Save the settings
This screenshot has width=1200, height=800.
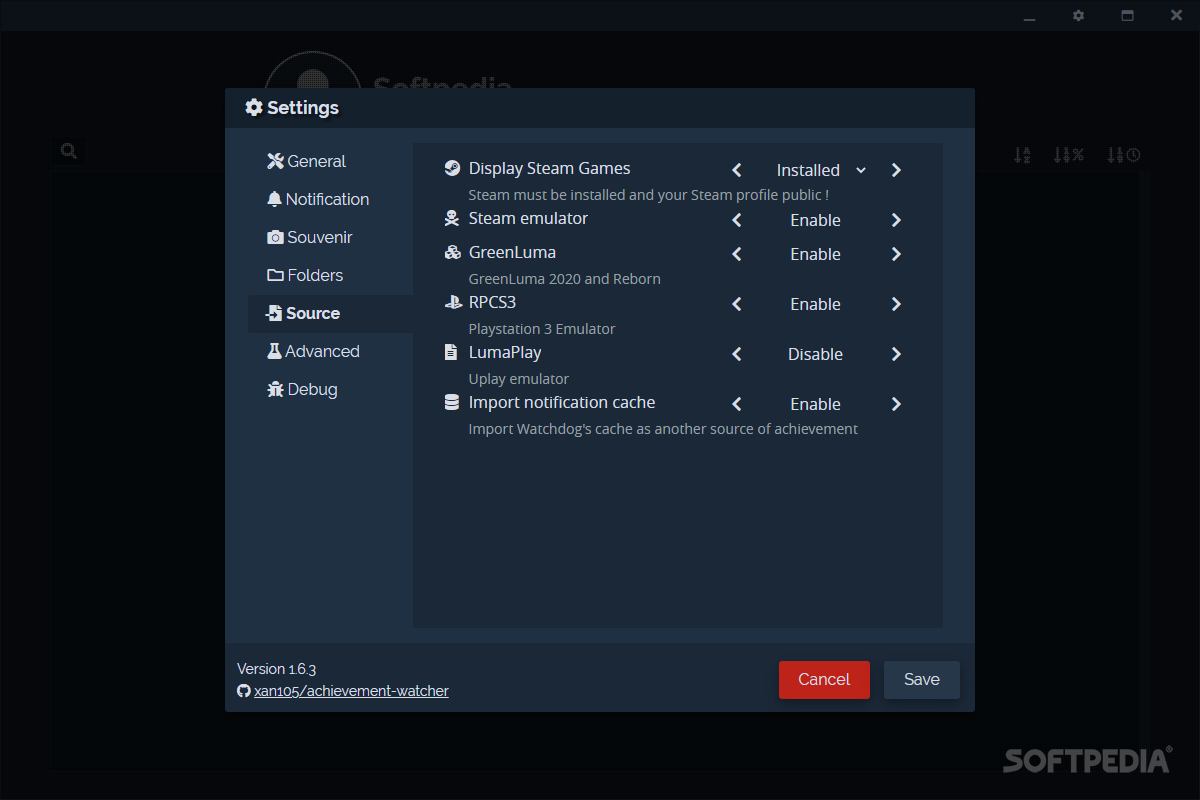click(922, 680)
